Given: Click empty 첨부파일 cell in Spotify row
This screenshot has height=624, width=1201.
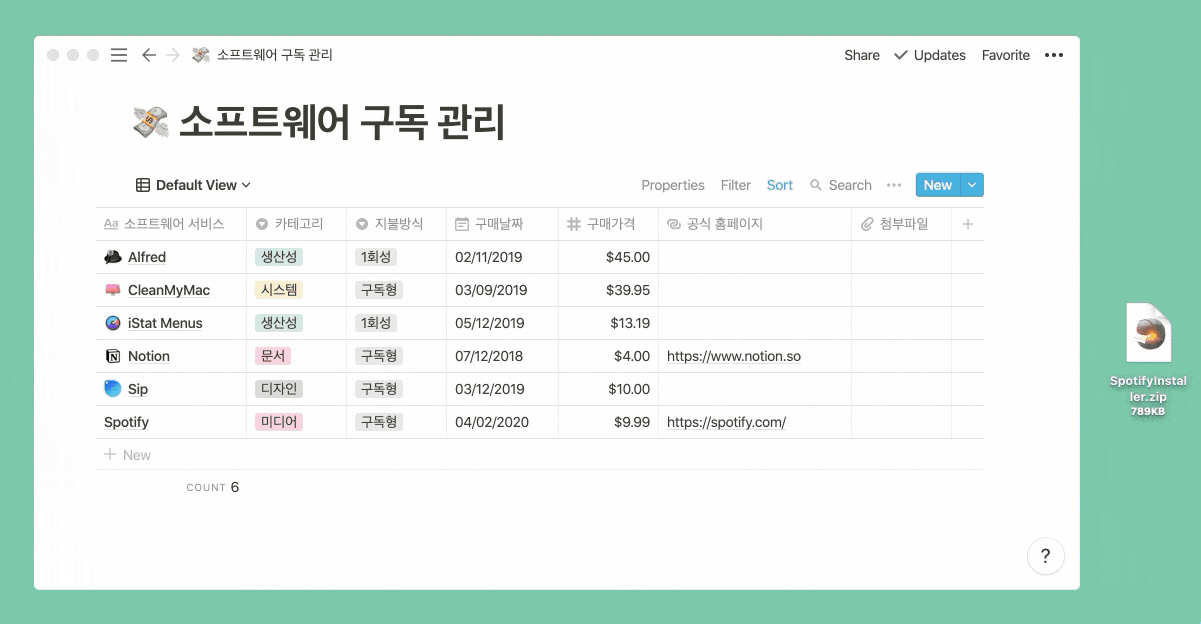Looking at the screenshot, I should [x=901, y=422].
